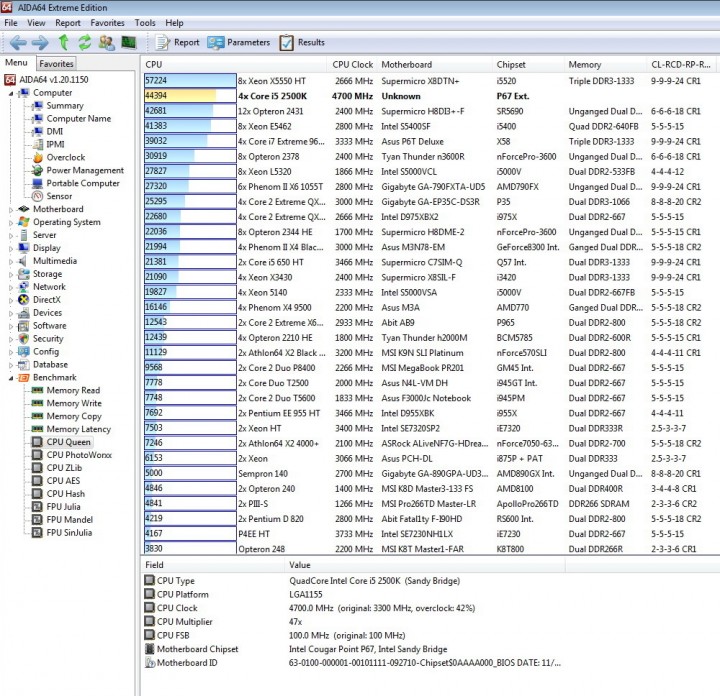
Task: Select the Memory Latency benchmark icon
Action: (x=37, y=429)
